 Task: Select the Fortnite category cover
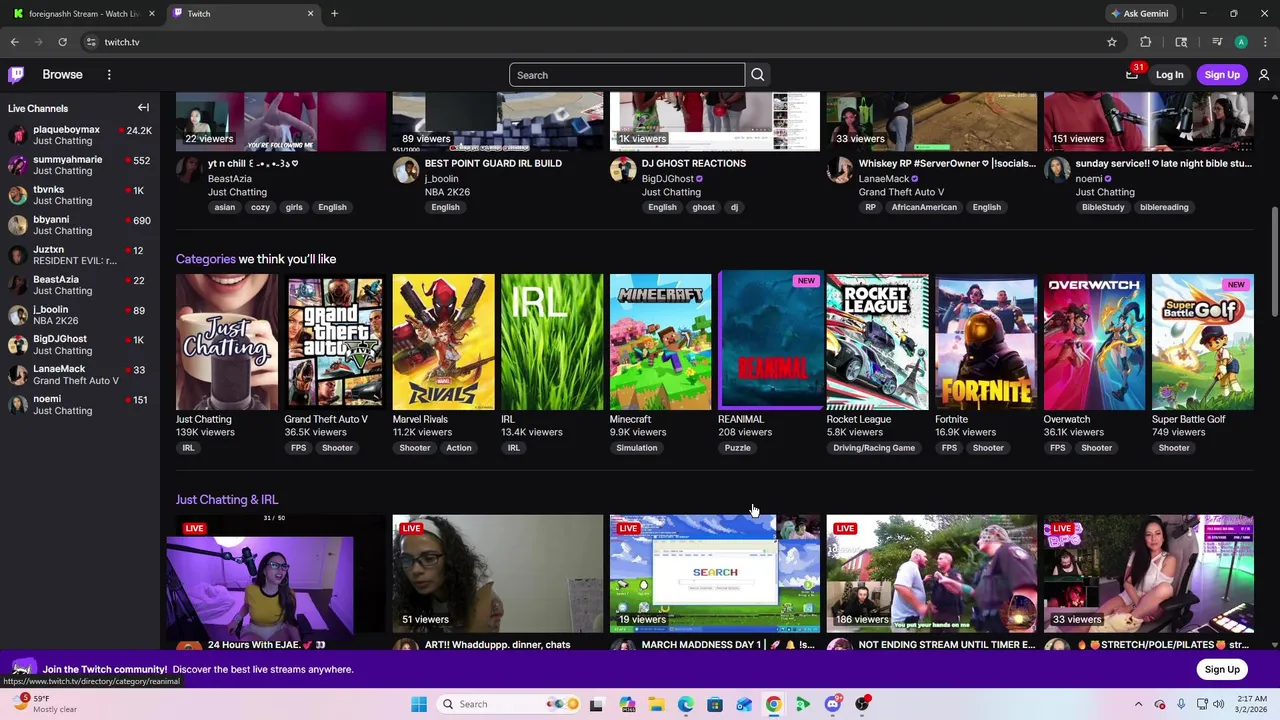986,342
